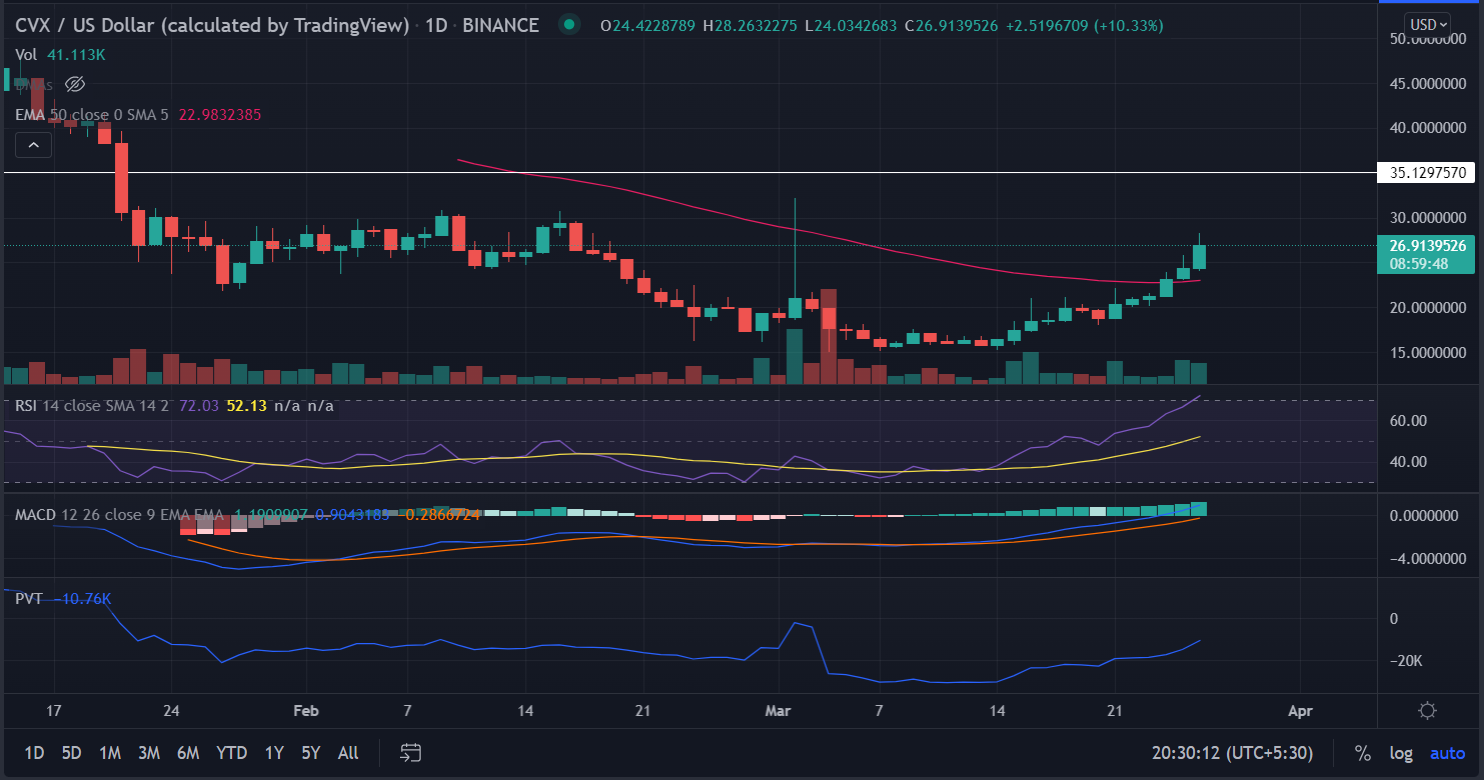Collapse the indicator legend with the chevron
Screen dimensions: 1484x780
(x=33, y=146)
